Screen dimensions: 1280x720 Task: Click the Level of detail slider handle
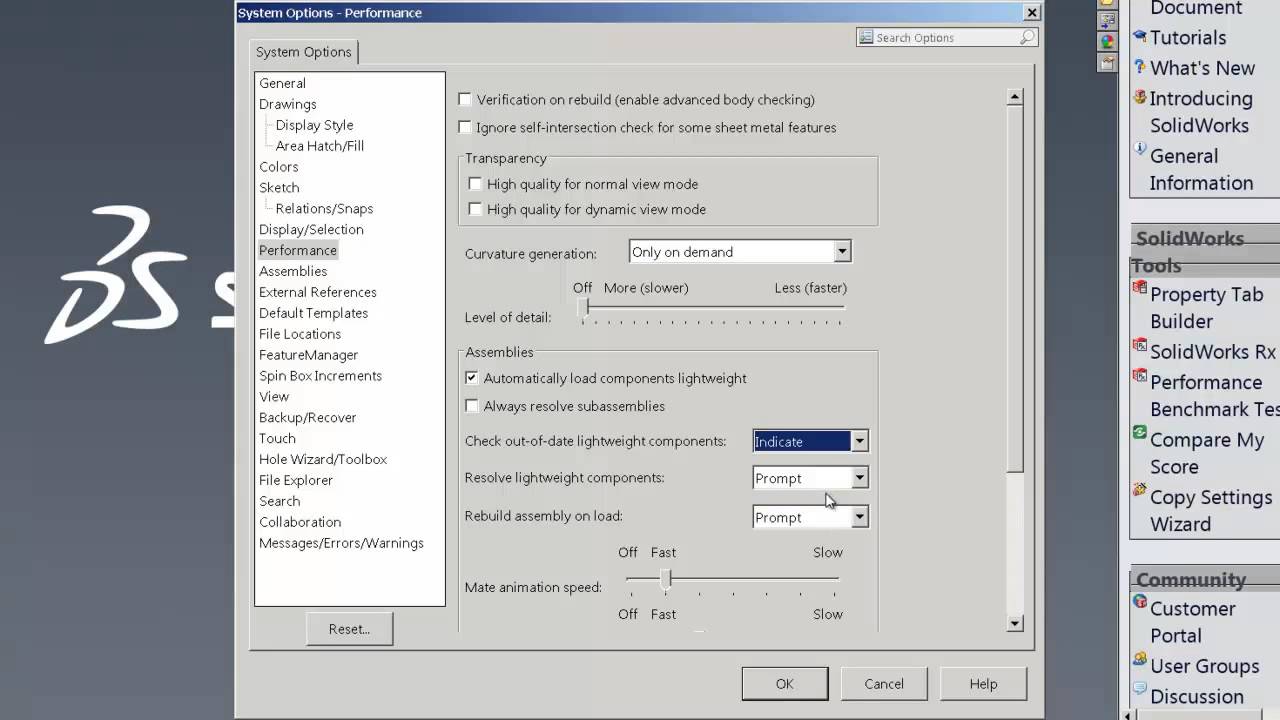click(x=584, y=309)
